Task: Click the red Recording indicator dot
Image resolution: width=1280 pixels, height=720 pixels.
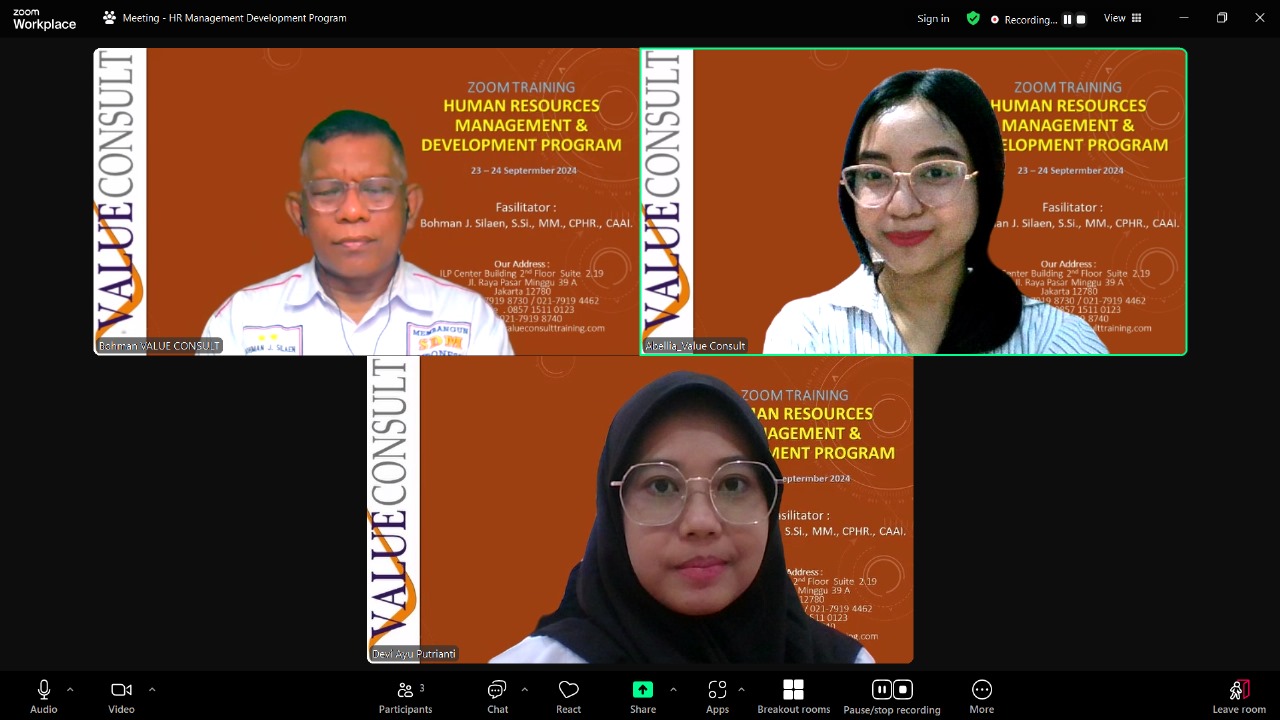Action: tap(995, 19)
